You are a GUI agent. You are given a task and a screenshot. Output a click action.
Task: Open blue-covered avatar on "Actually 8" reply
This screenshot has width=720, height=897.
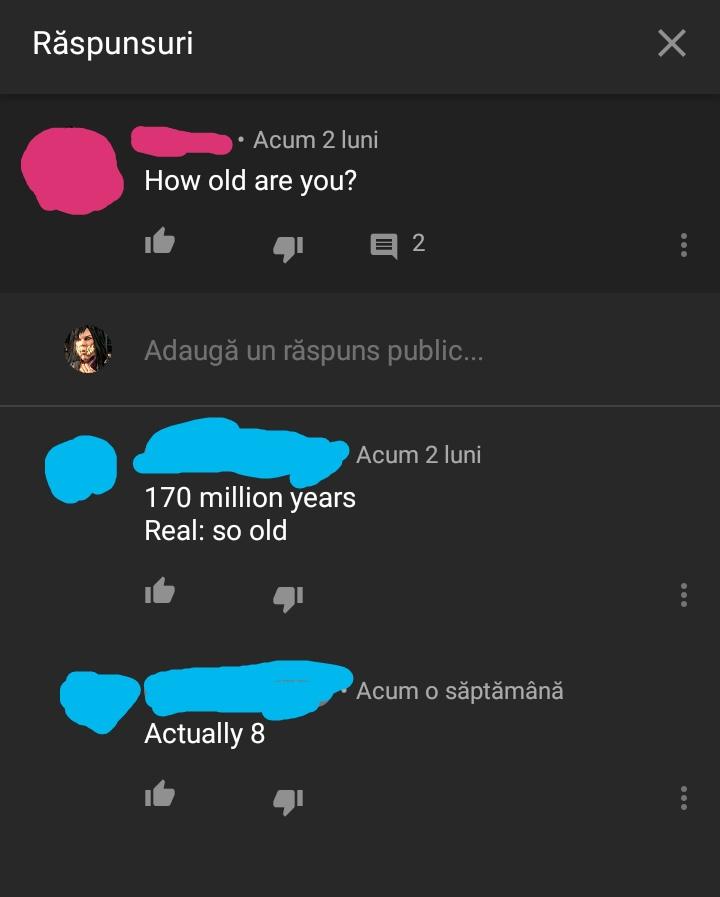[100, 702]
